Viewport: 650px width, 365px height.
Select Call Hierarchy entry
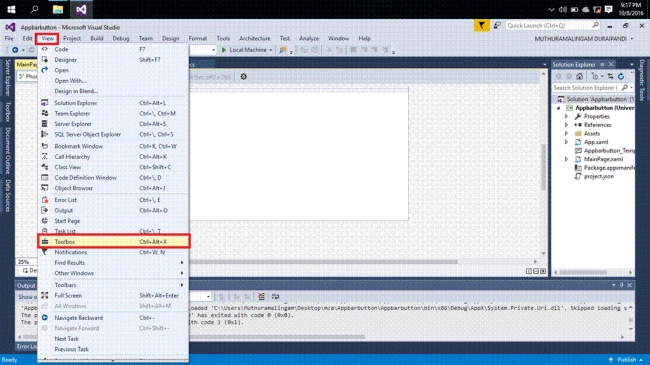(114, 157)
